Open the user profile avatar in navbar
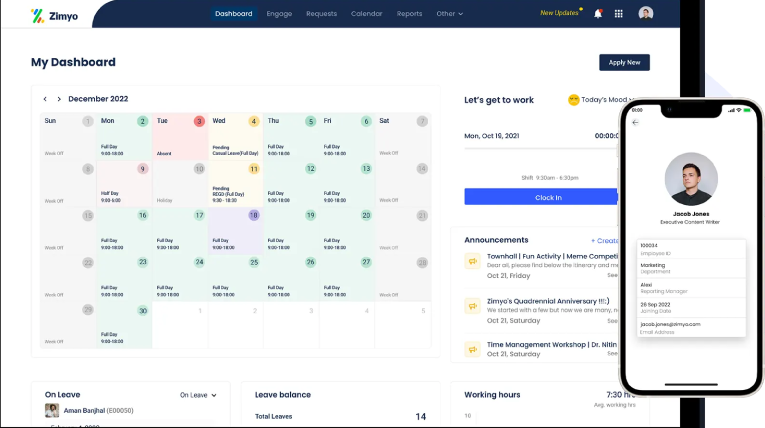The image size is (765, 428). 646,14
